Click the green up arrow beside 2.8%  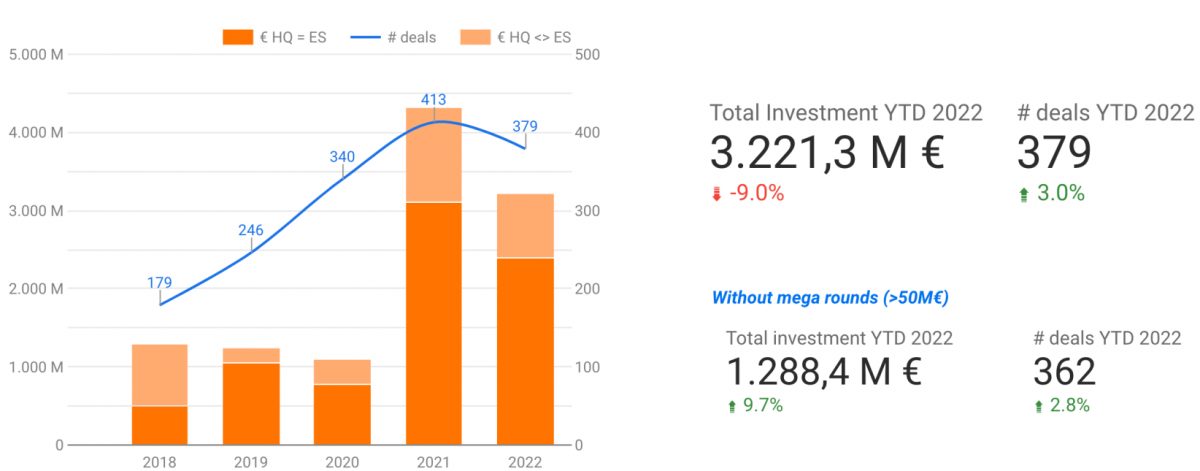pos(1039,406)
